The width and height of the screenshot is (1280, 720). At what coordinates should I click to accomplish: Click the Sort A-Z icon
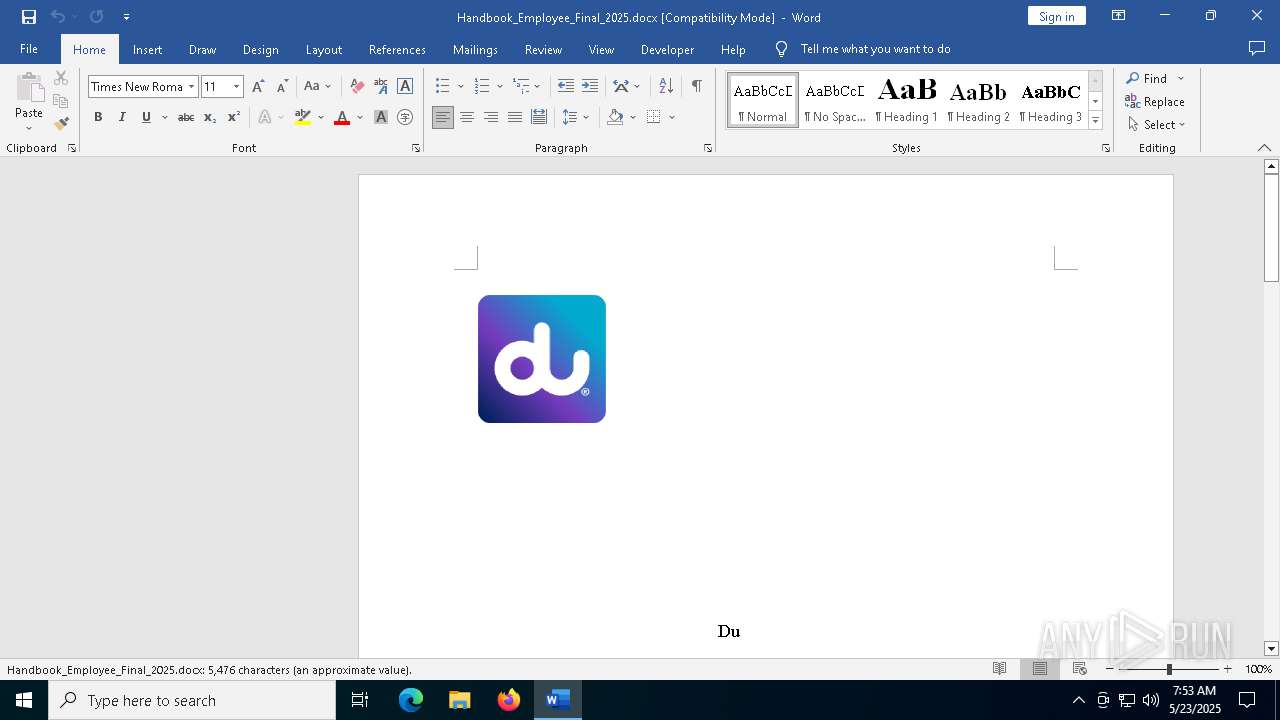click(x=666, y=86)
